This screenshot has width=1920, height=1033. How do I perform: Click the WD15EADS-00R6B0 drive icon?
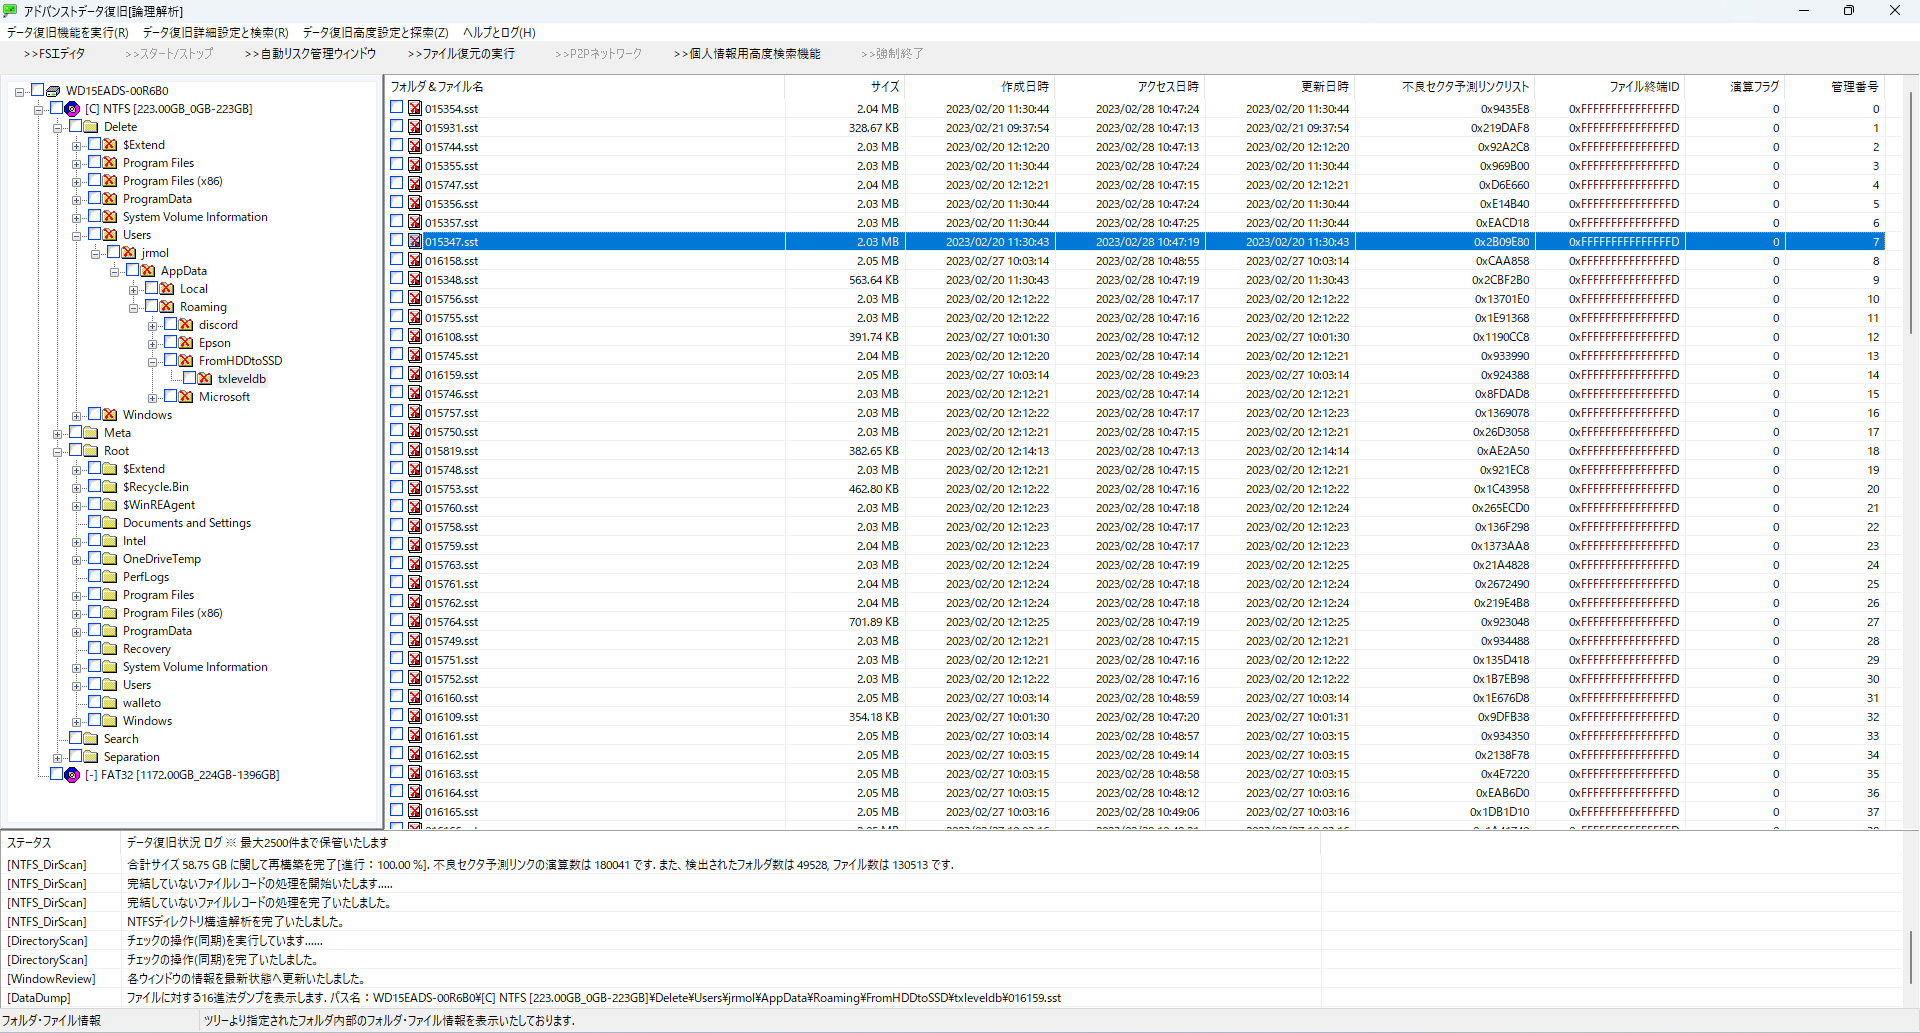[53, 91]
